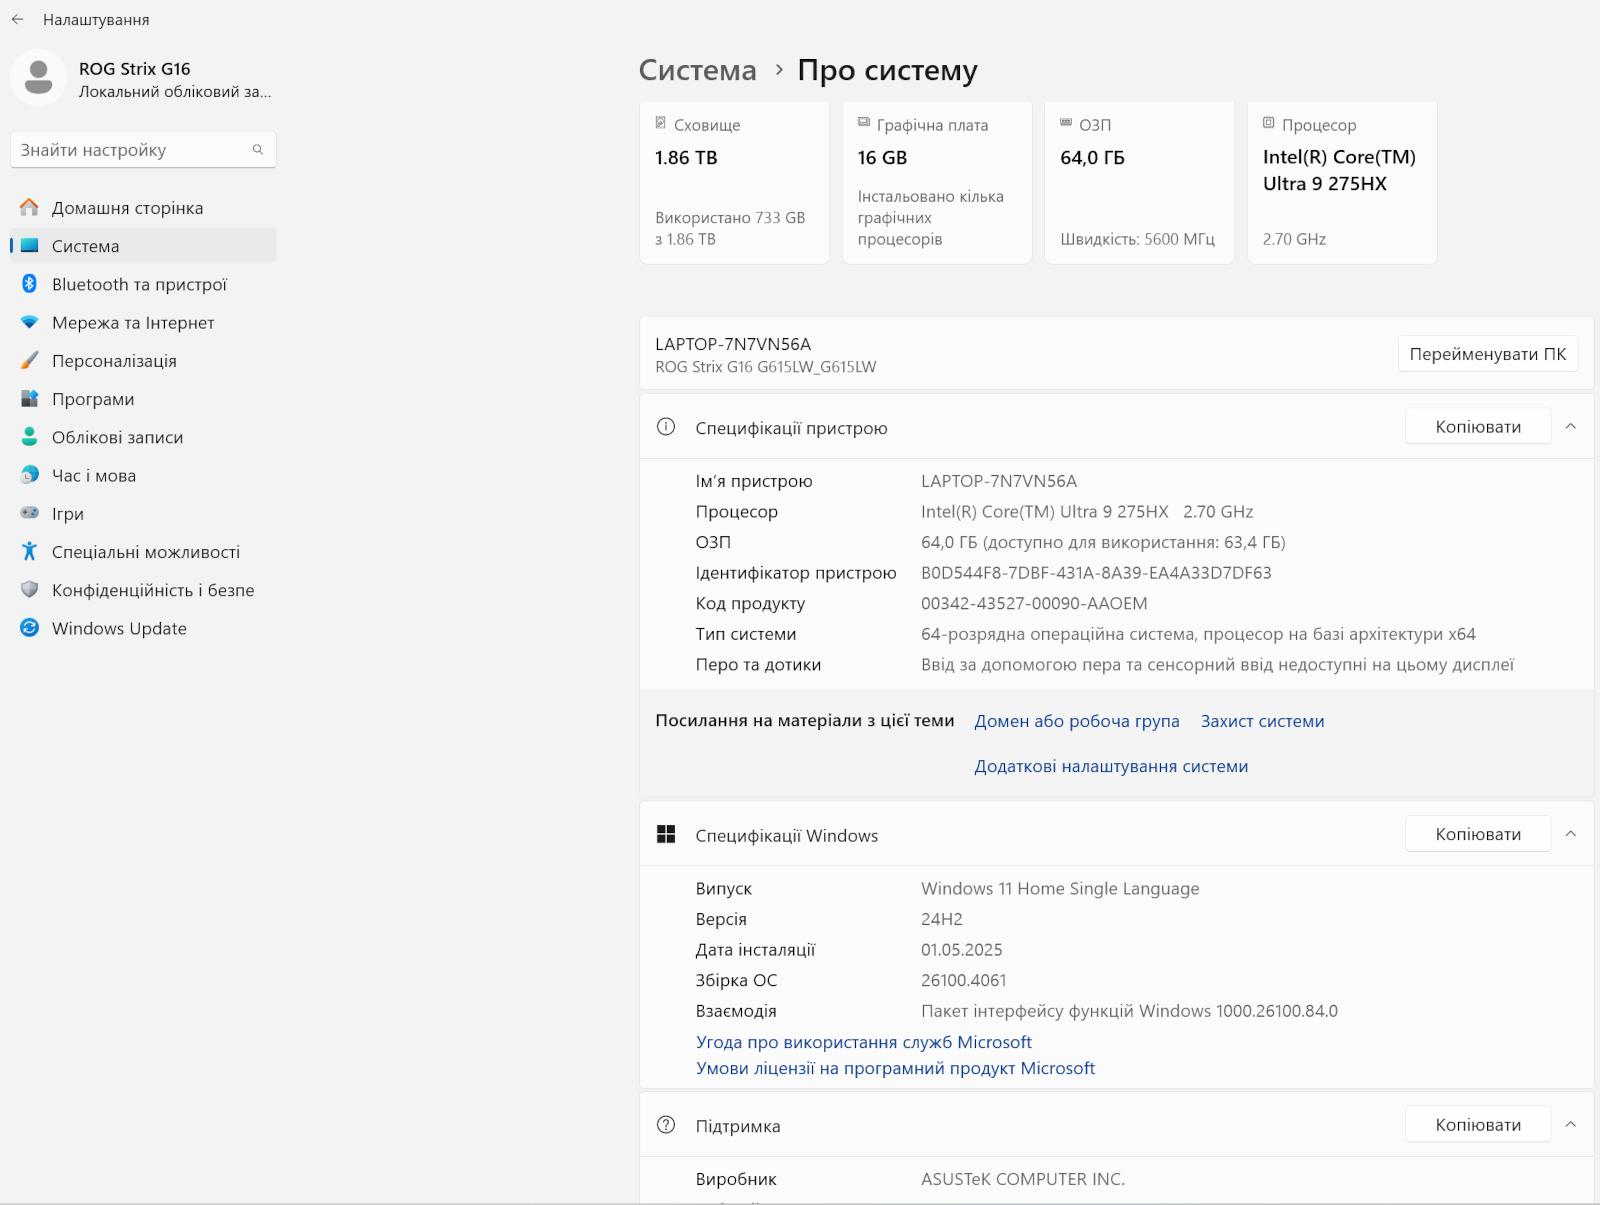Click the version value 24H2

pos(942,919)
